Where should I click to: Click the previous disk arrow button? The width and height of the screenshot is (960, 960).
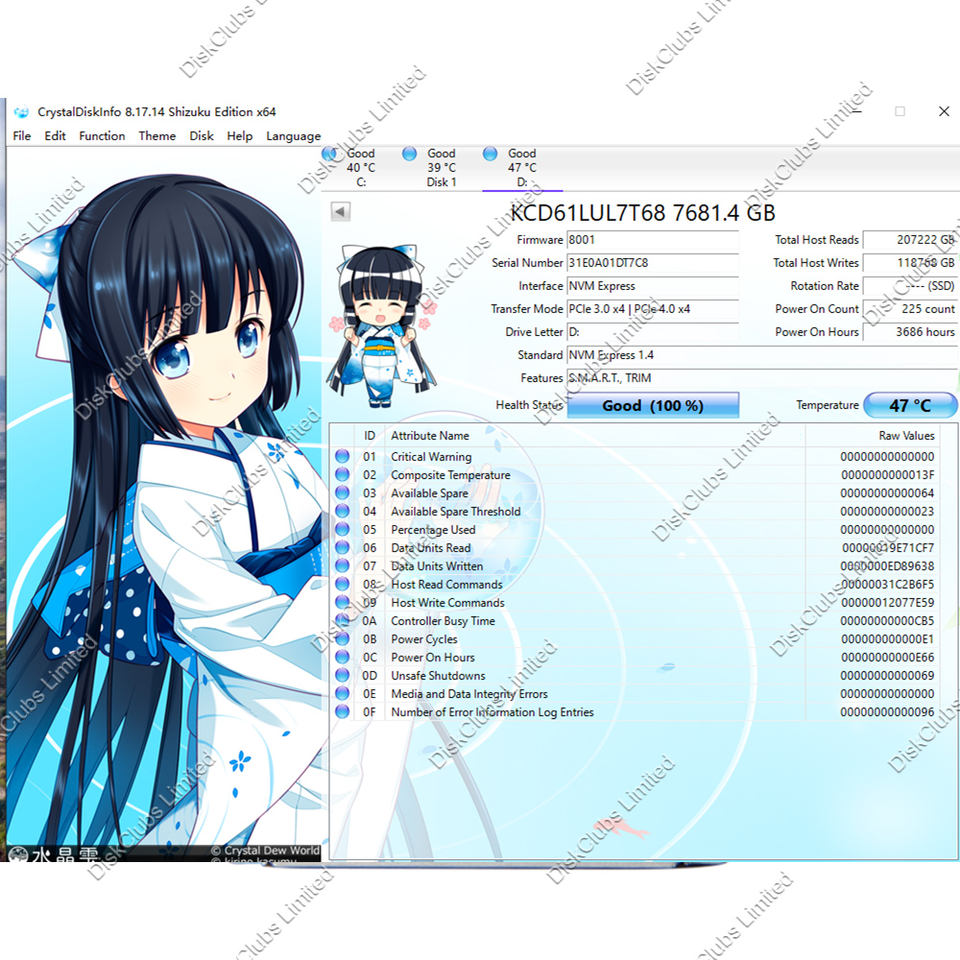point(340,212)
